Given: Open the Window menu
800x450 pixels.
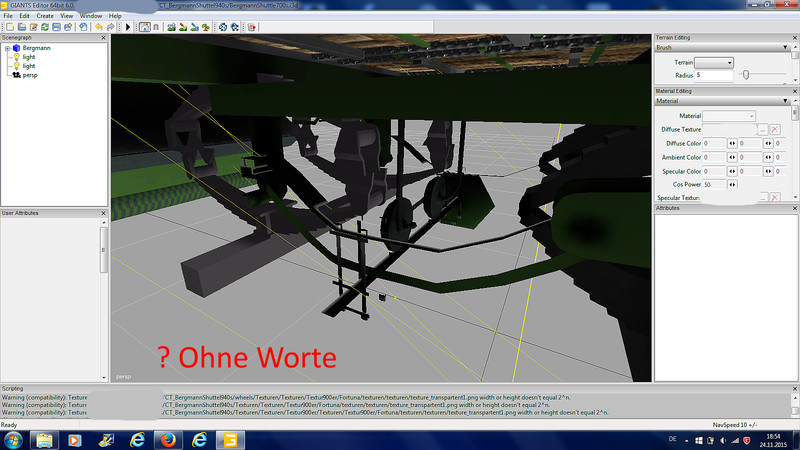Looking at the screenshot, I should (x=92, y=16).
